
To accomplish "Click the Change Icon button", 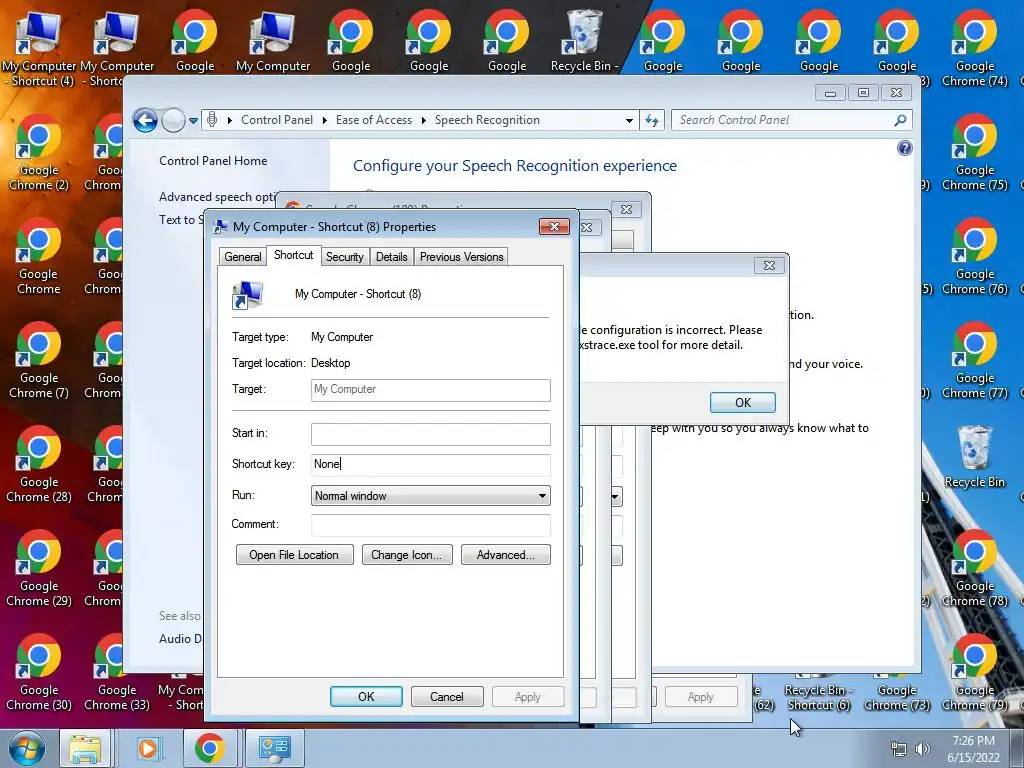I will point(407,554).
